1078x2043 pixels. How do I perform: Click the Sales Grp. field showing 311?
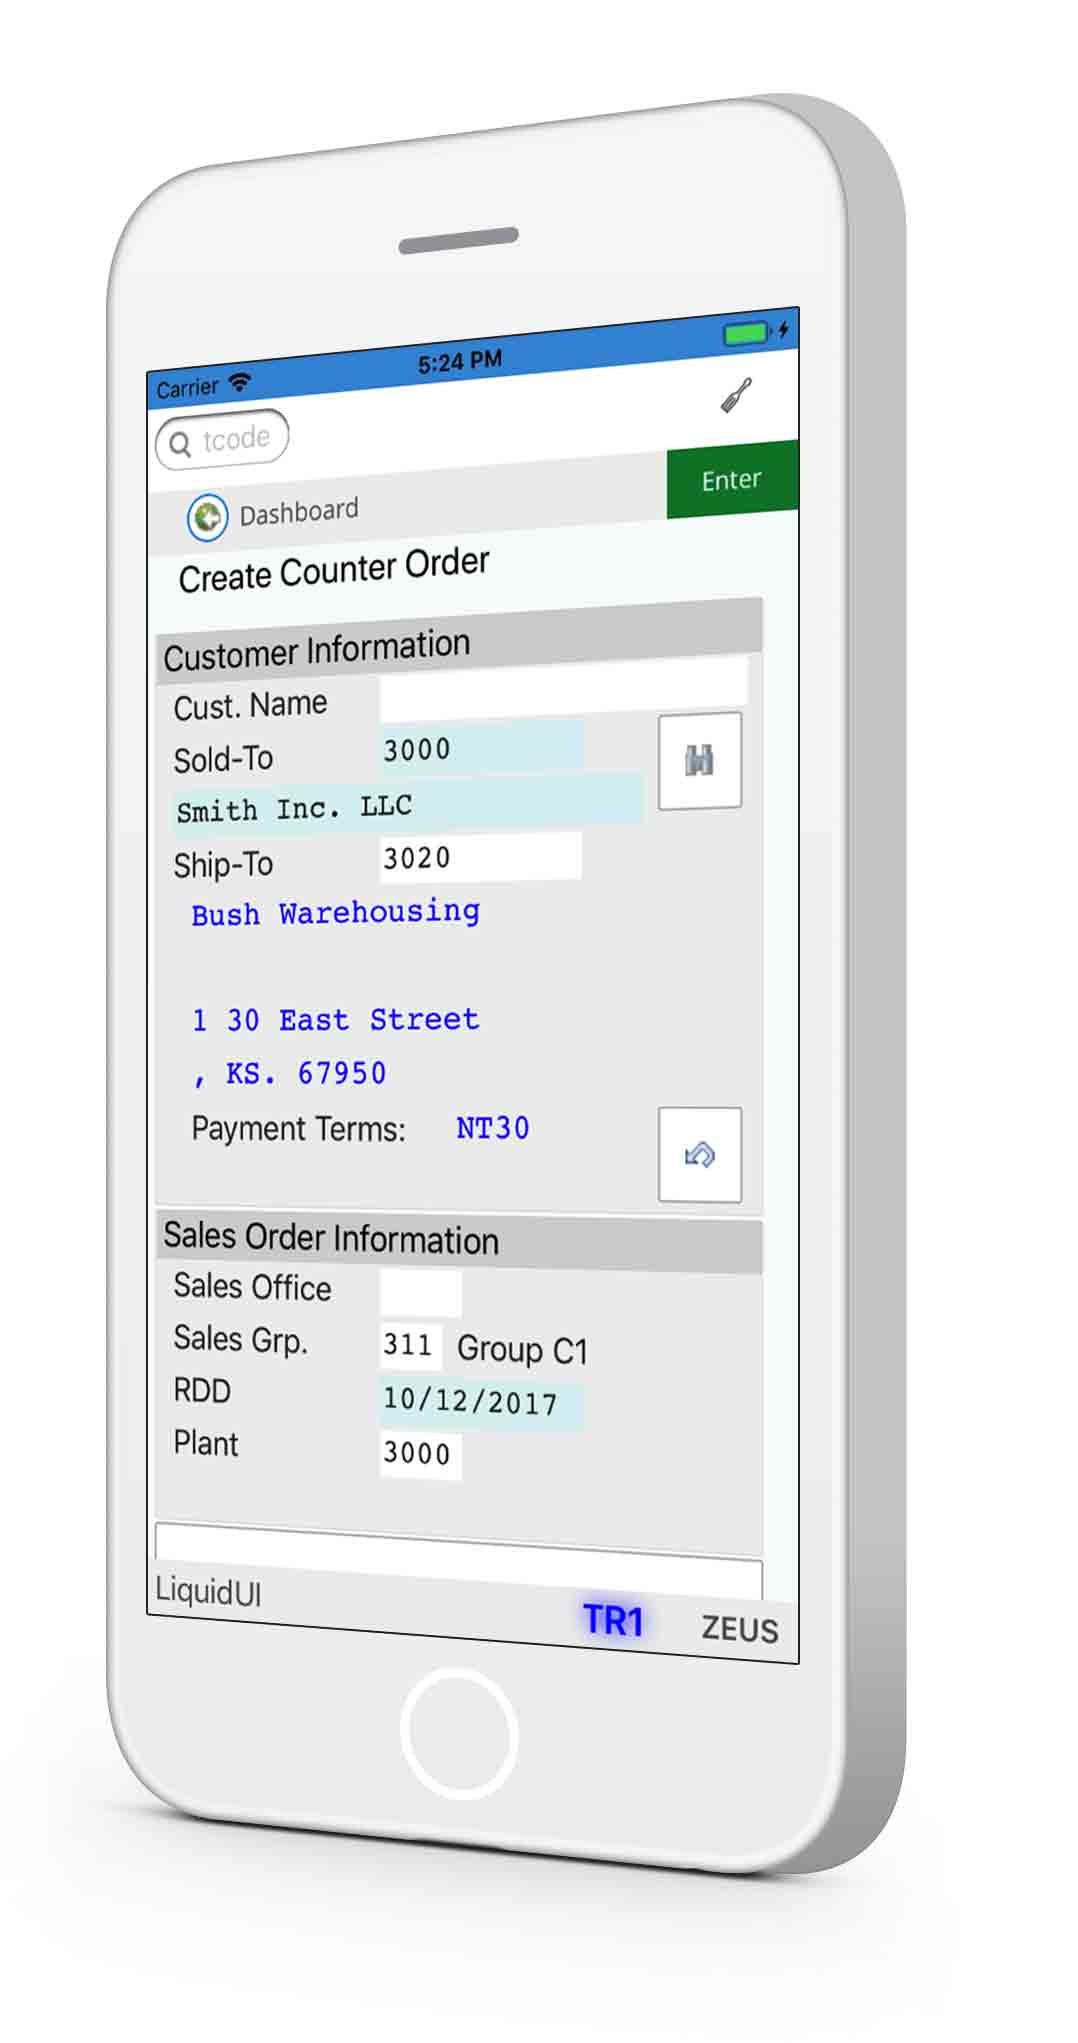tap(410, 1345)
